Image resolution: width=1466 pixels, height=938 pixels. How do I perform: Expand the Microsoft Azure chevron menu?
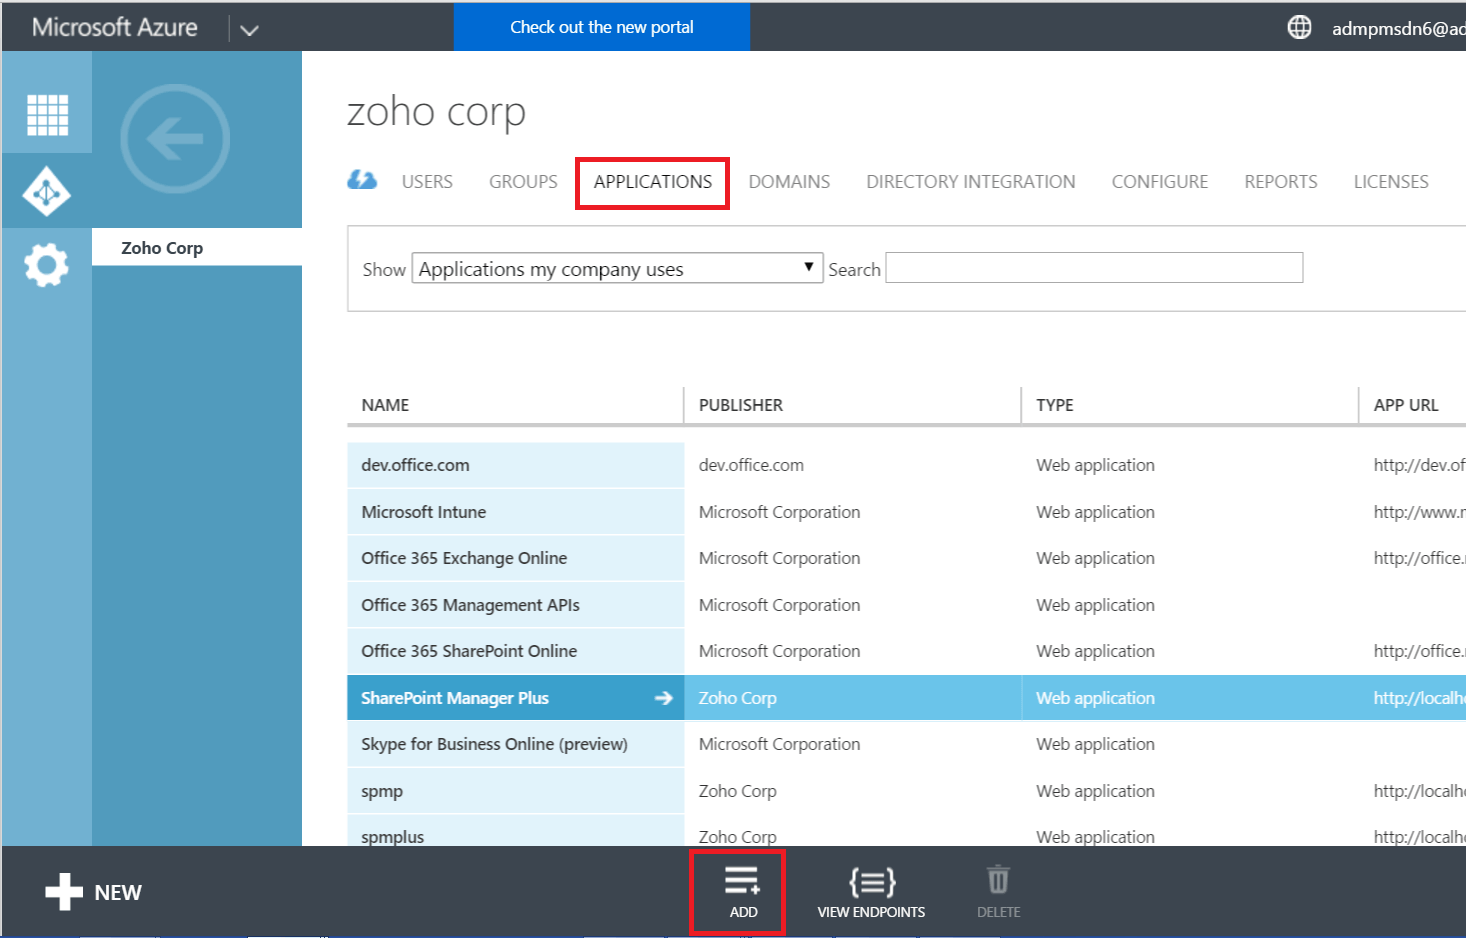(x=250, y=30)
